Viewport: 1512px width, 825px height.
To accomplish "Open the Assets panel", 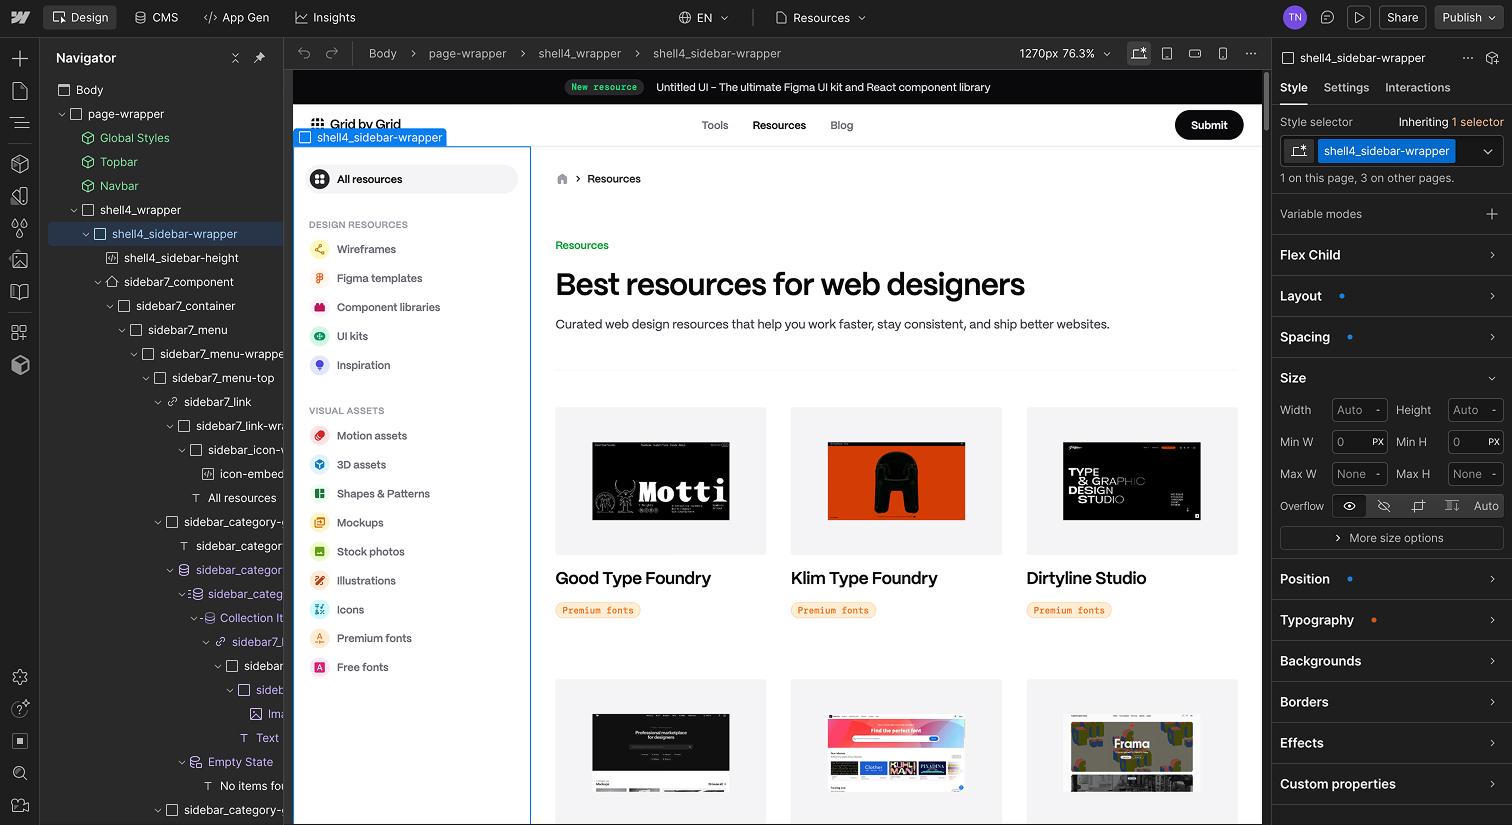I will [x=20, y=259].
